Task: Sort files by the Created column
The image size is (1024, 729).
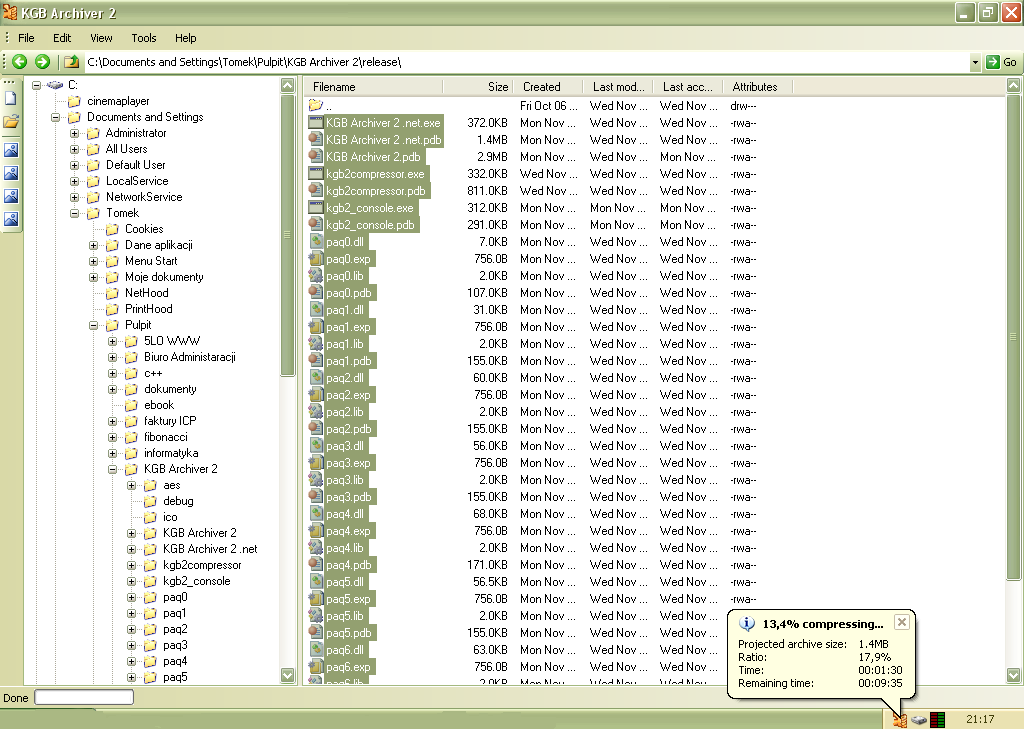Action: (549, 87)
